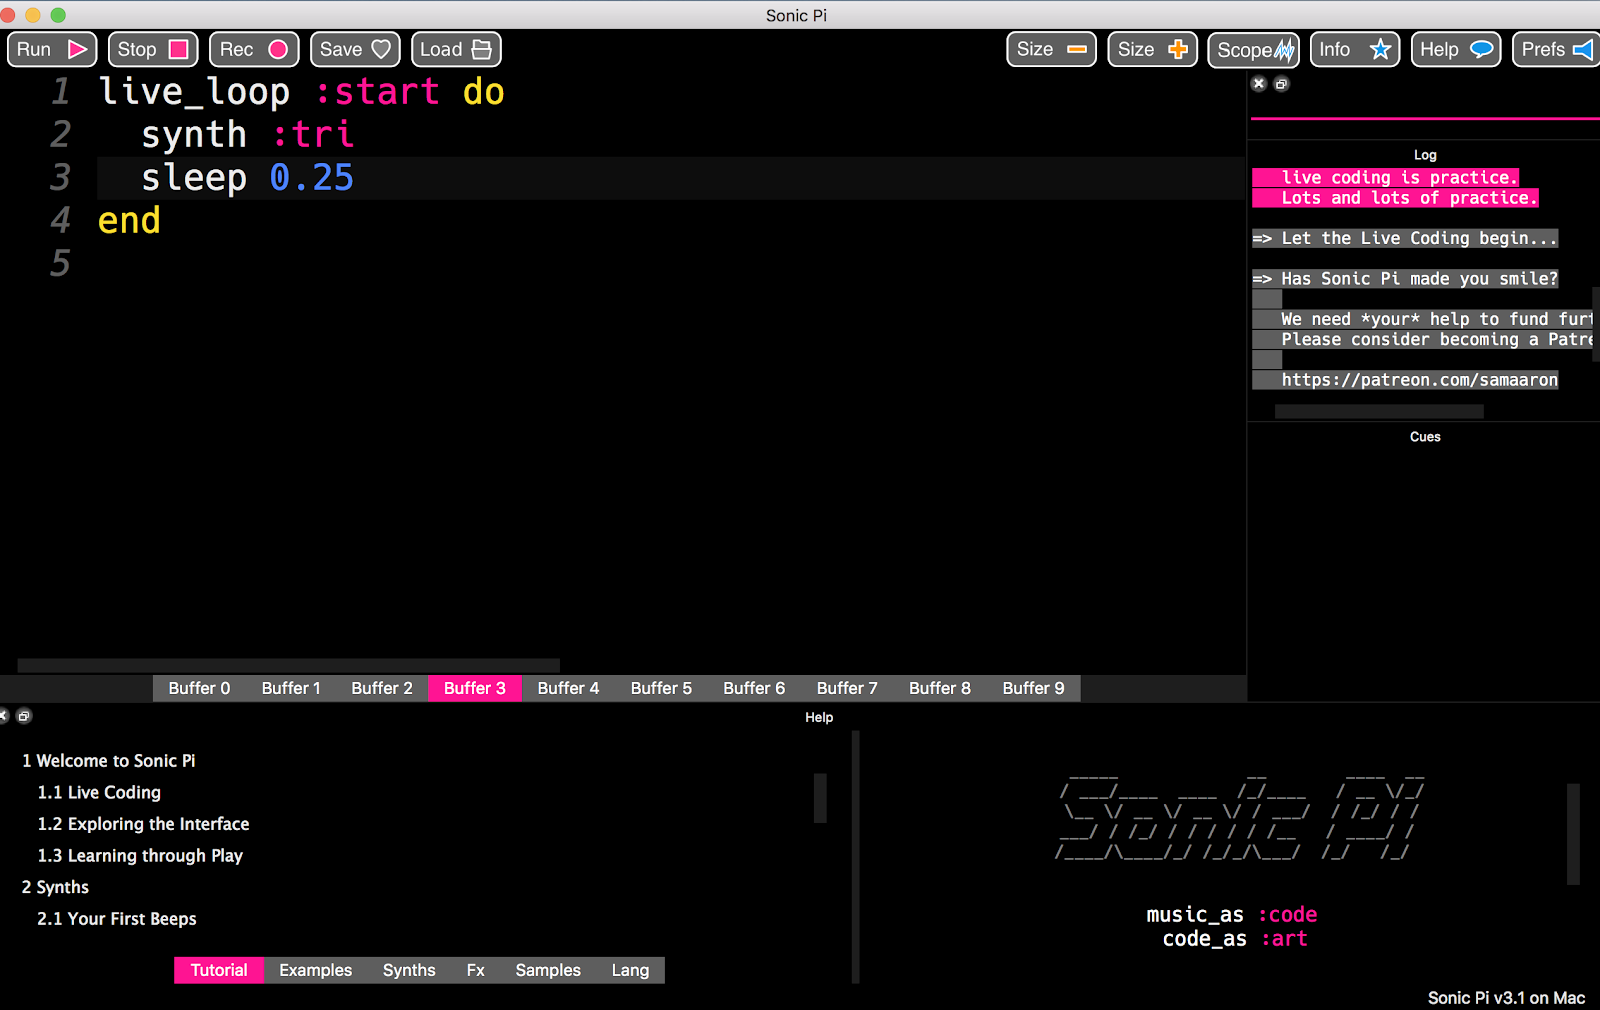Open the Samples help tab
The image size is (1600, 1010).
(548, 970)
